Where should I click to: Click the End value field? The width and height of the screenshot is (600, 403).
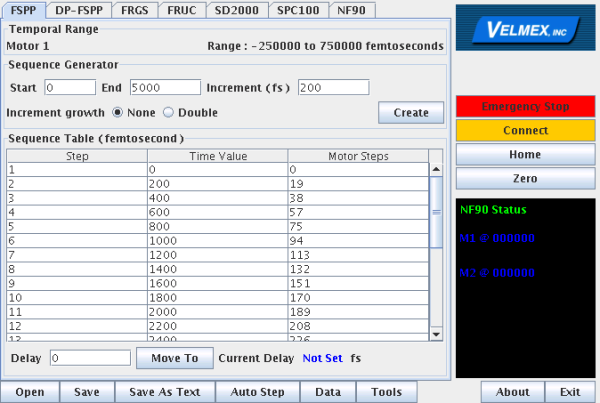click(165, 88)
